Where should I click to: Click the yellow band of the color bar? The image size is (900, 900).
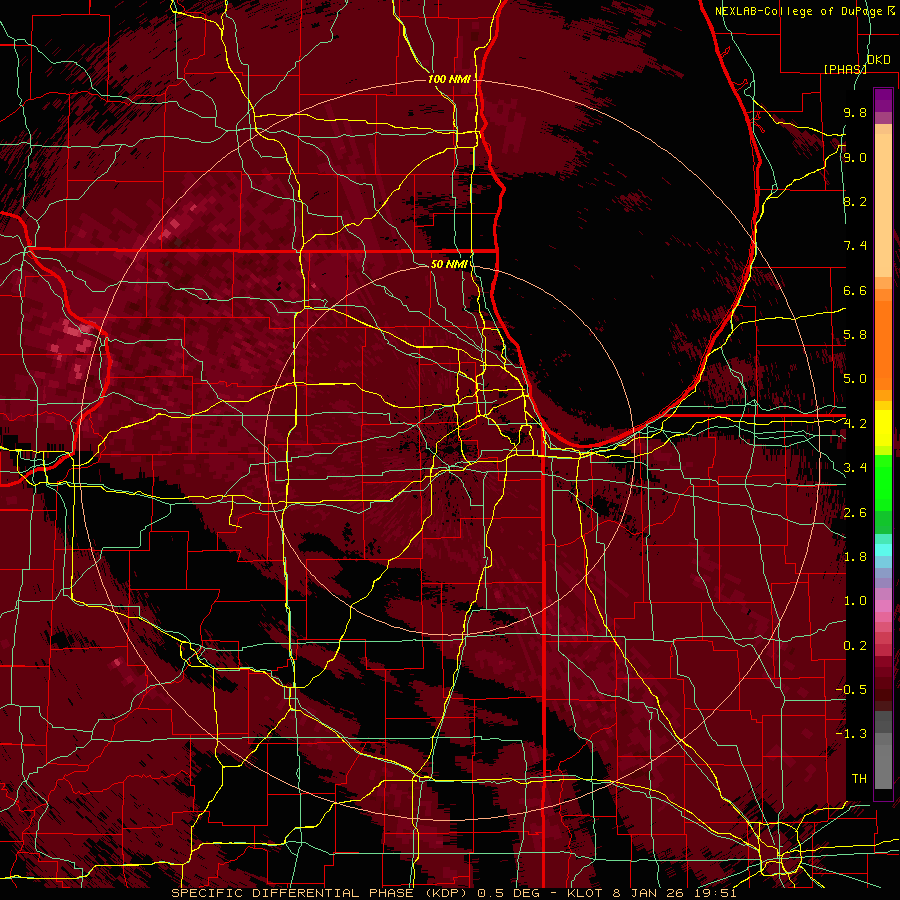pyautogui.click(x=883, y=428)
